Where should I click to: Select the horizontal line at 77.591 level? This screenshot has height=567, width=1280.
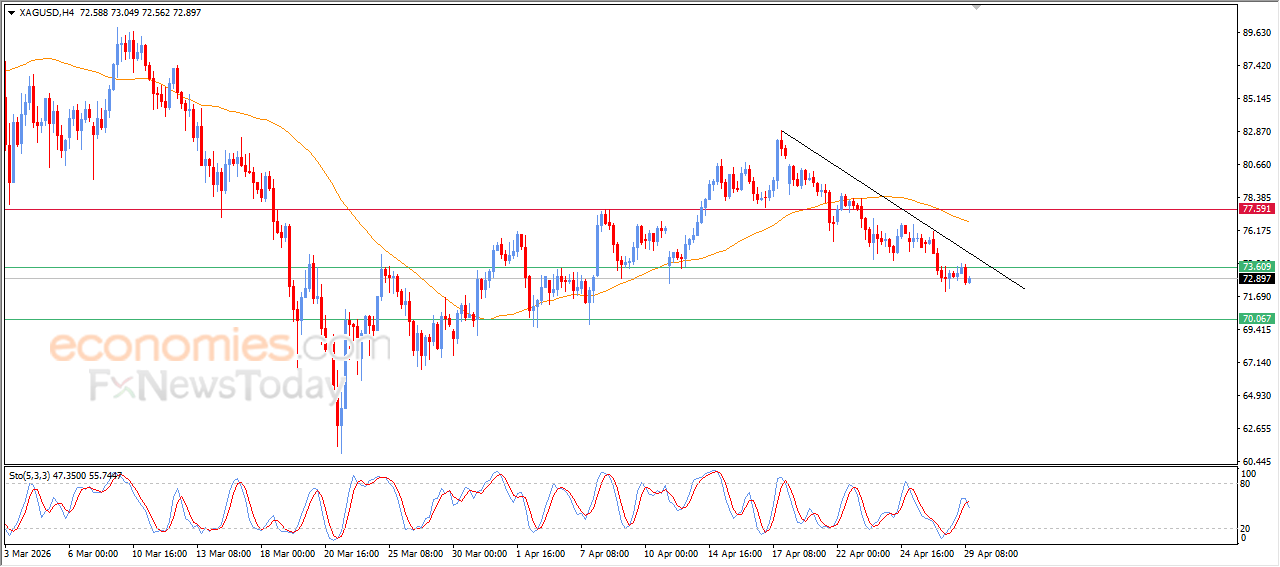coord(620,209)
